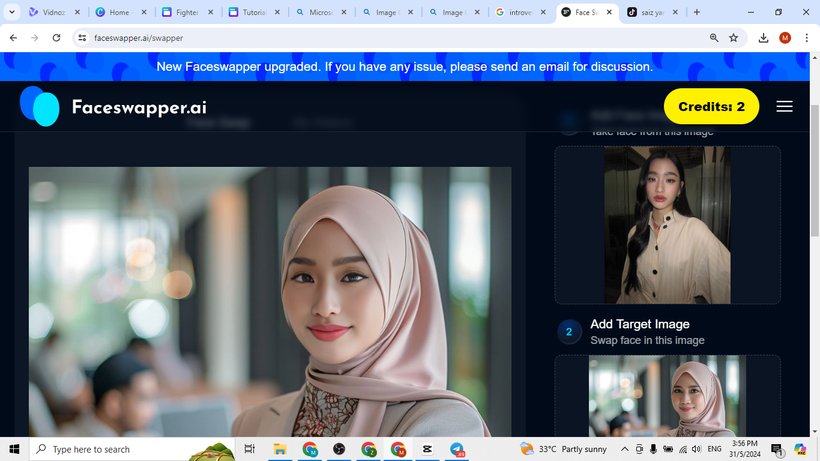The image size is (820, 461).
Task: Click the Faceswapper.ai logo
Action: click(40, 107)
